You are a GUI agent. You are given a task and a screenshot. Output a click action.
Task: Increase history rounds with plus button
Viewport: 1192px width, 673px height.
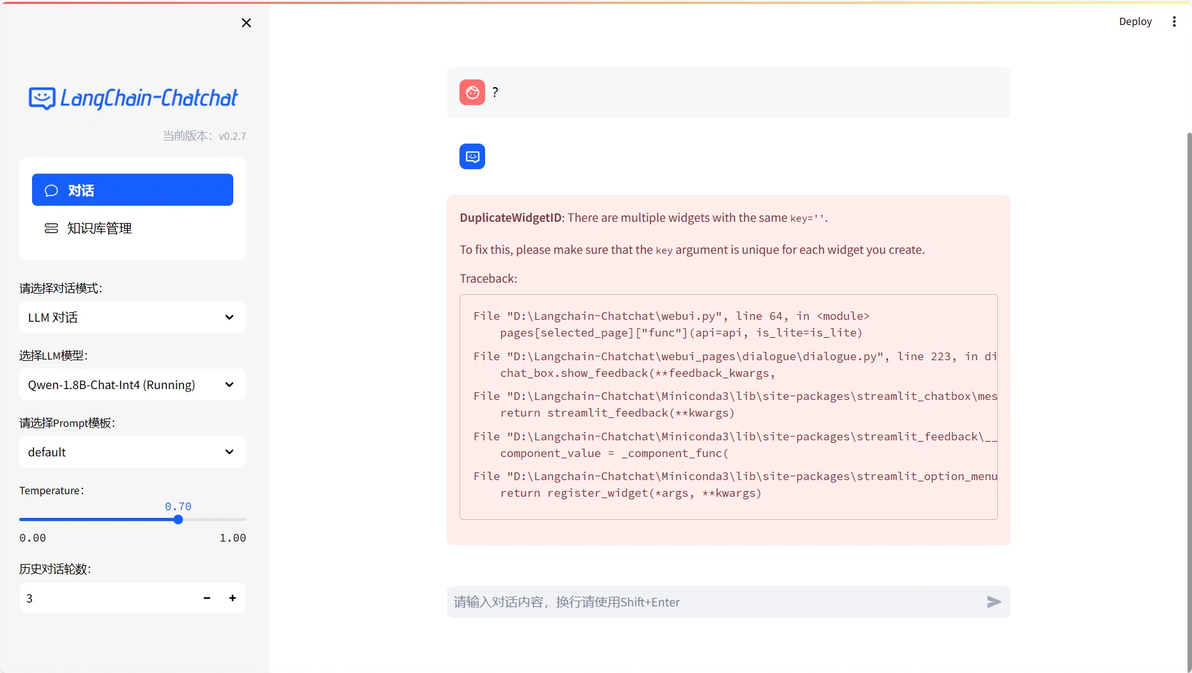point(233,598)
